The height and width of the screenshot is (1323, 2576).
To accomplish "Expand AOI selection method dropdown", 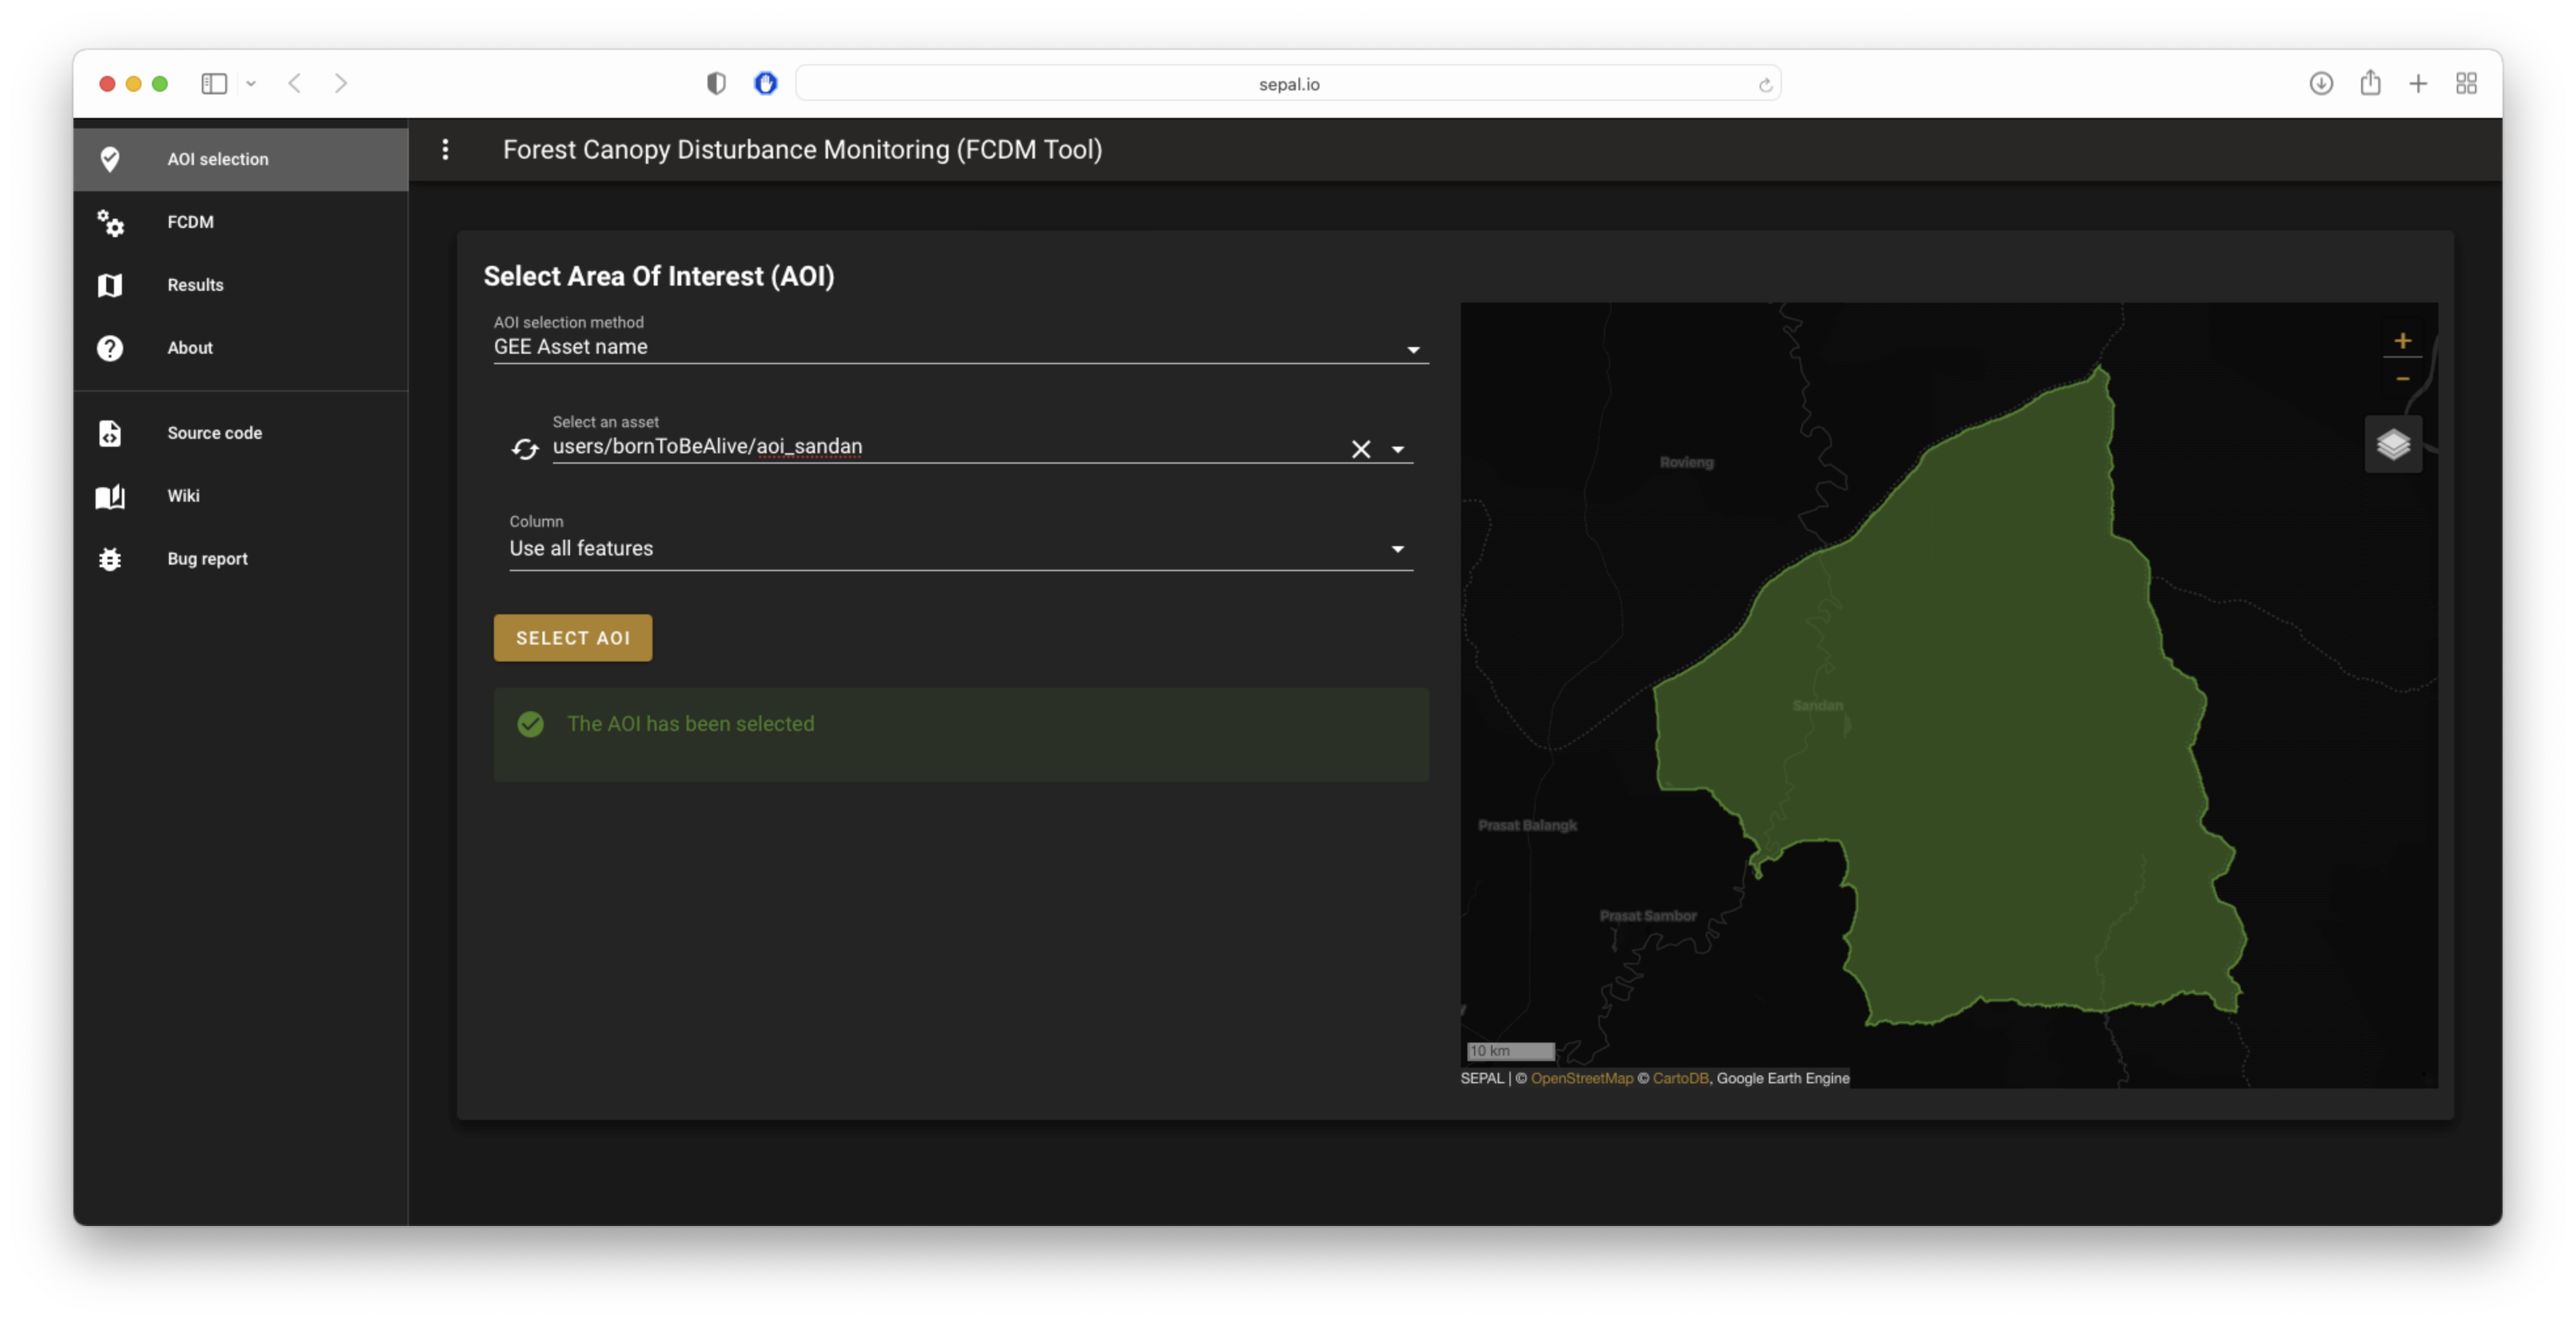I will (1412, 349).
